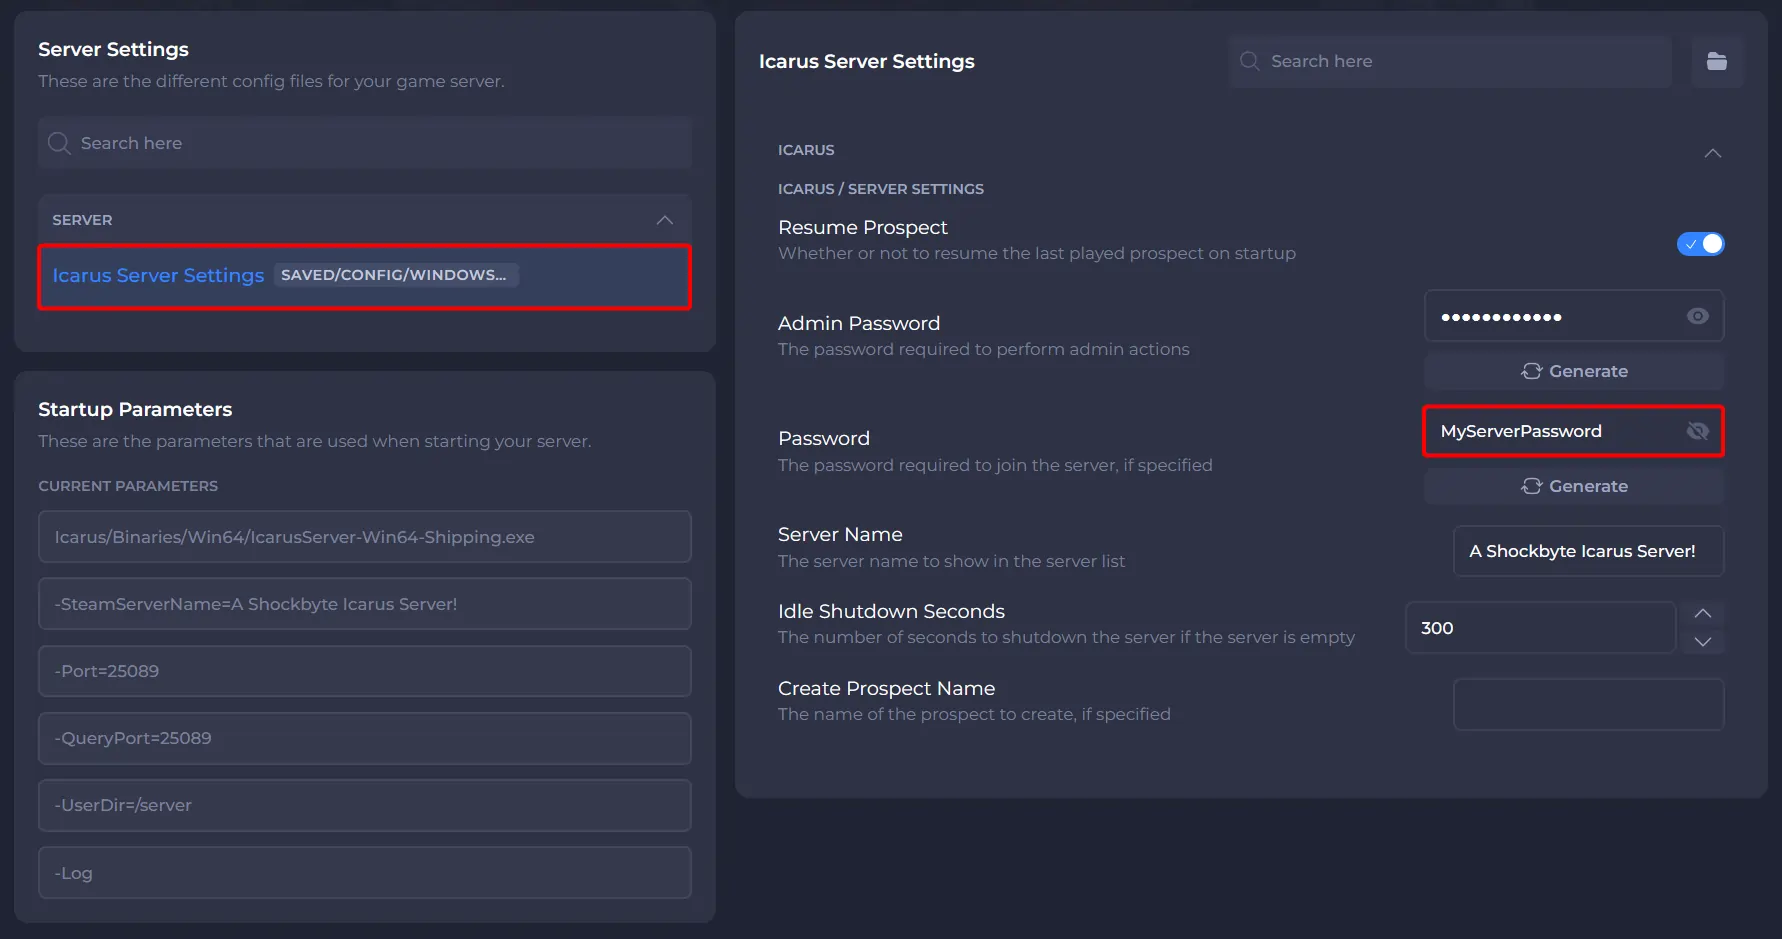Image resolution: width=1782 pixels, height=939 pixels.
Task: Disable the Resume Prospect toggle
Action: 1700,244
